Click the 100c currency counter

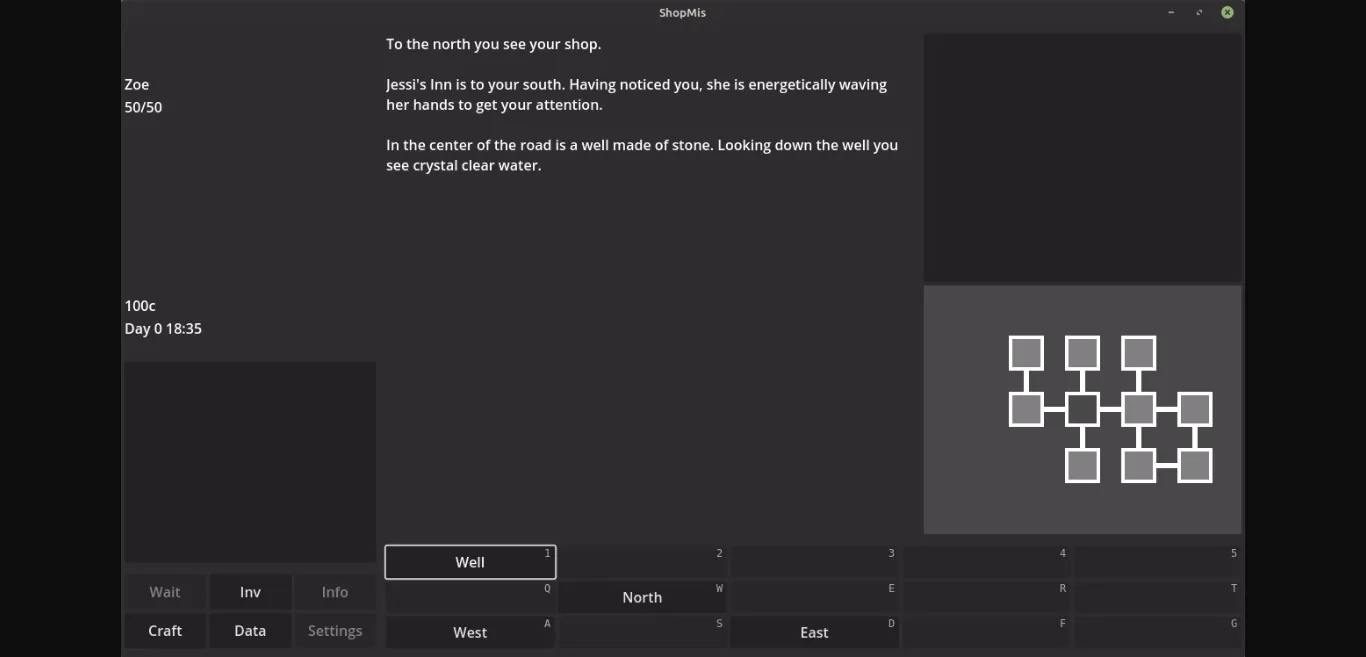click(140, 305)
